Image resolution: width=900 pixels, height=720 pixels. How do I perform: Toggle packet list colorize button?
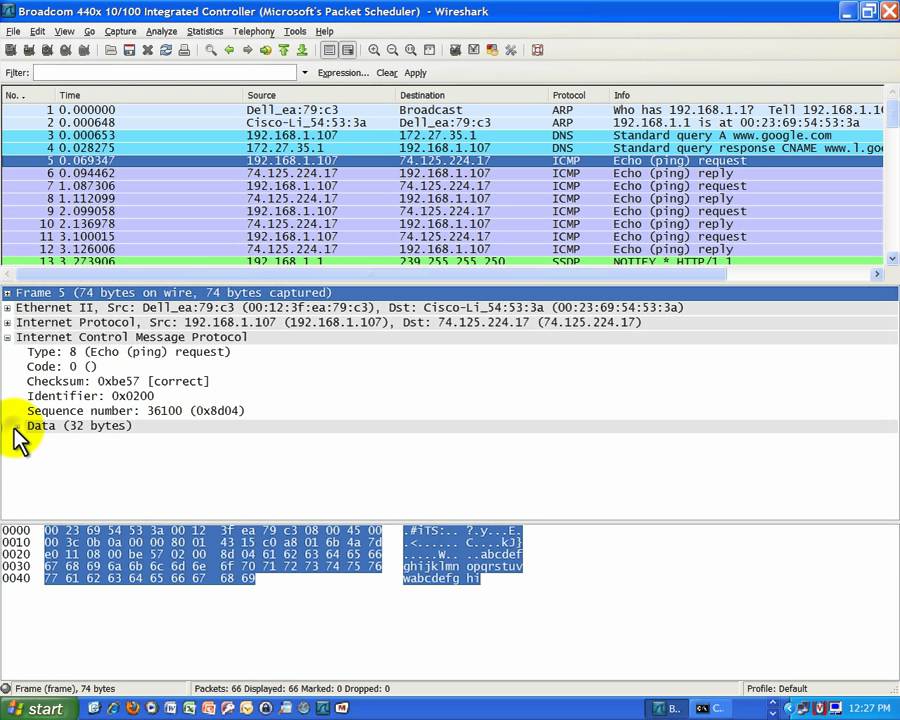[x=329, y=51]
